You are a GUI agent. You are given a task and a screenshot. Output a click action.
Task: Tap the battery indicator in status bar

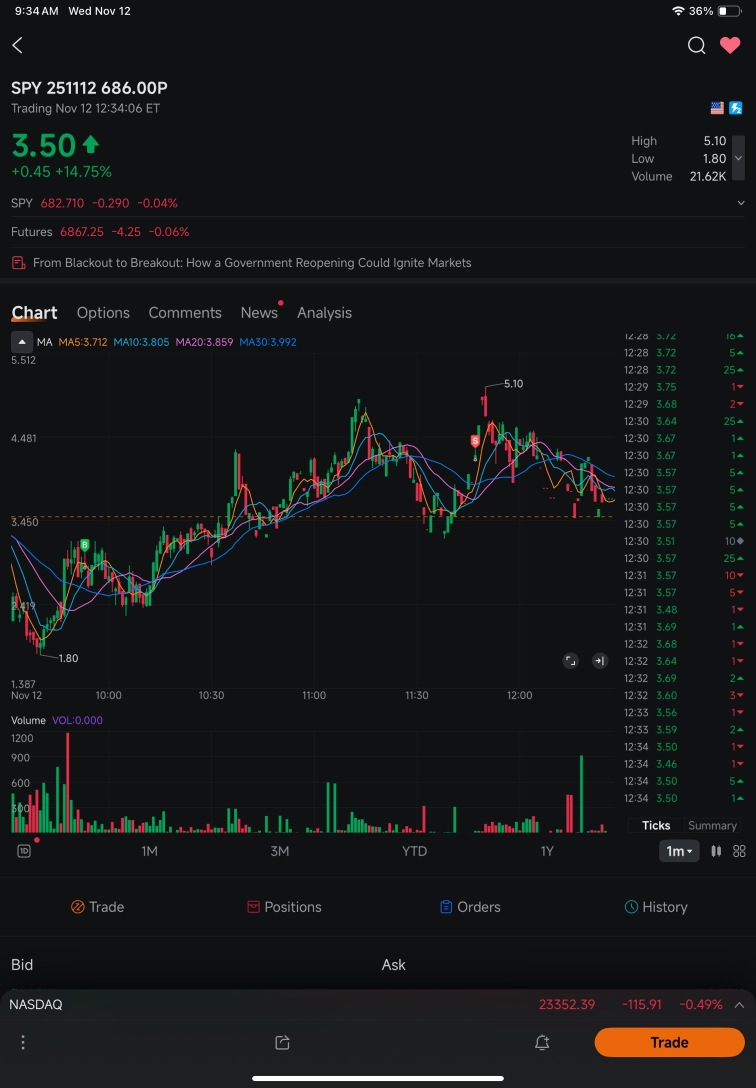pos(730,11)
